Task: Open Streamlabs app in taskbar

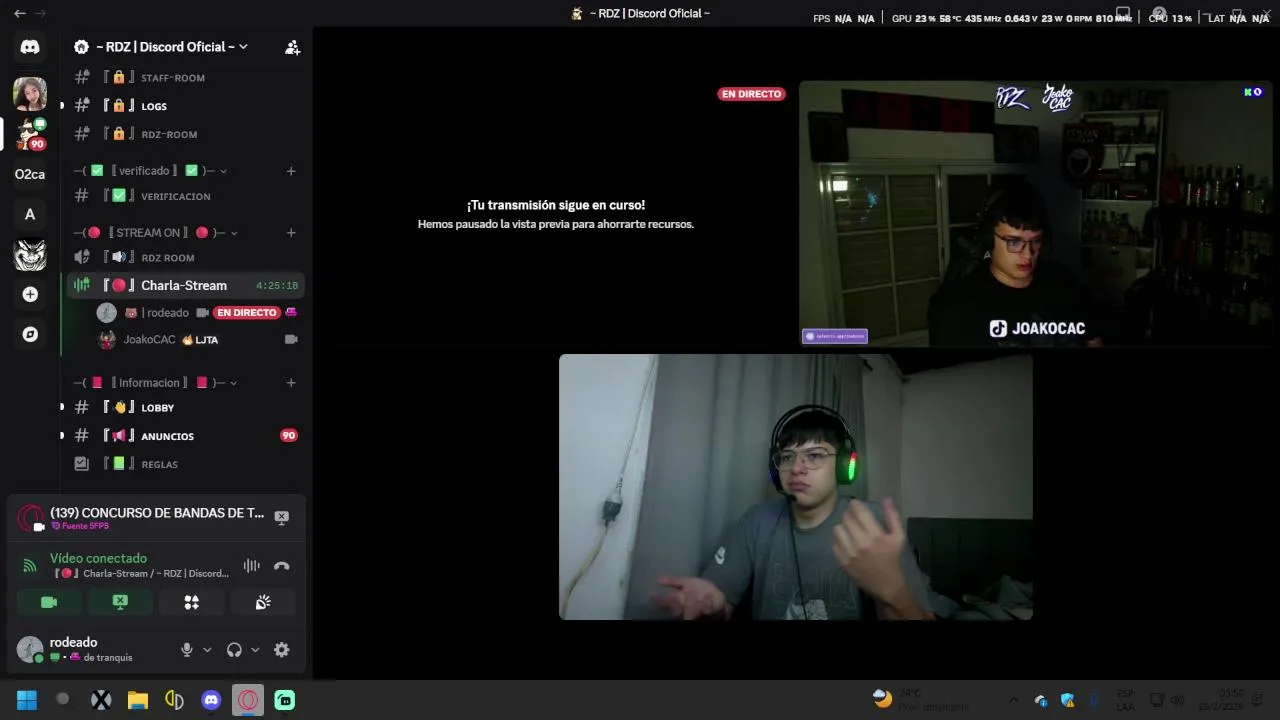Action: tap(285, 700)
